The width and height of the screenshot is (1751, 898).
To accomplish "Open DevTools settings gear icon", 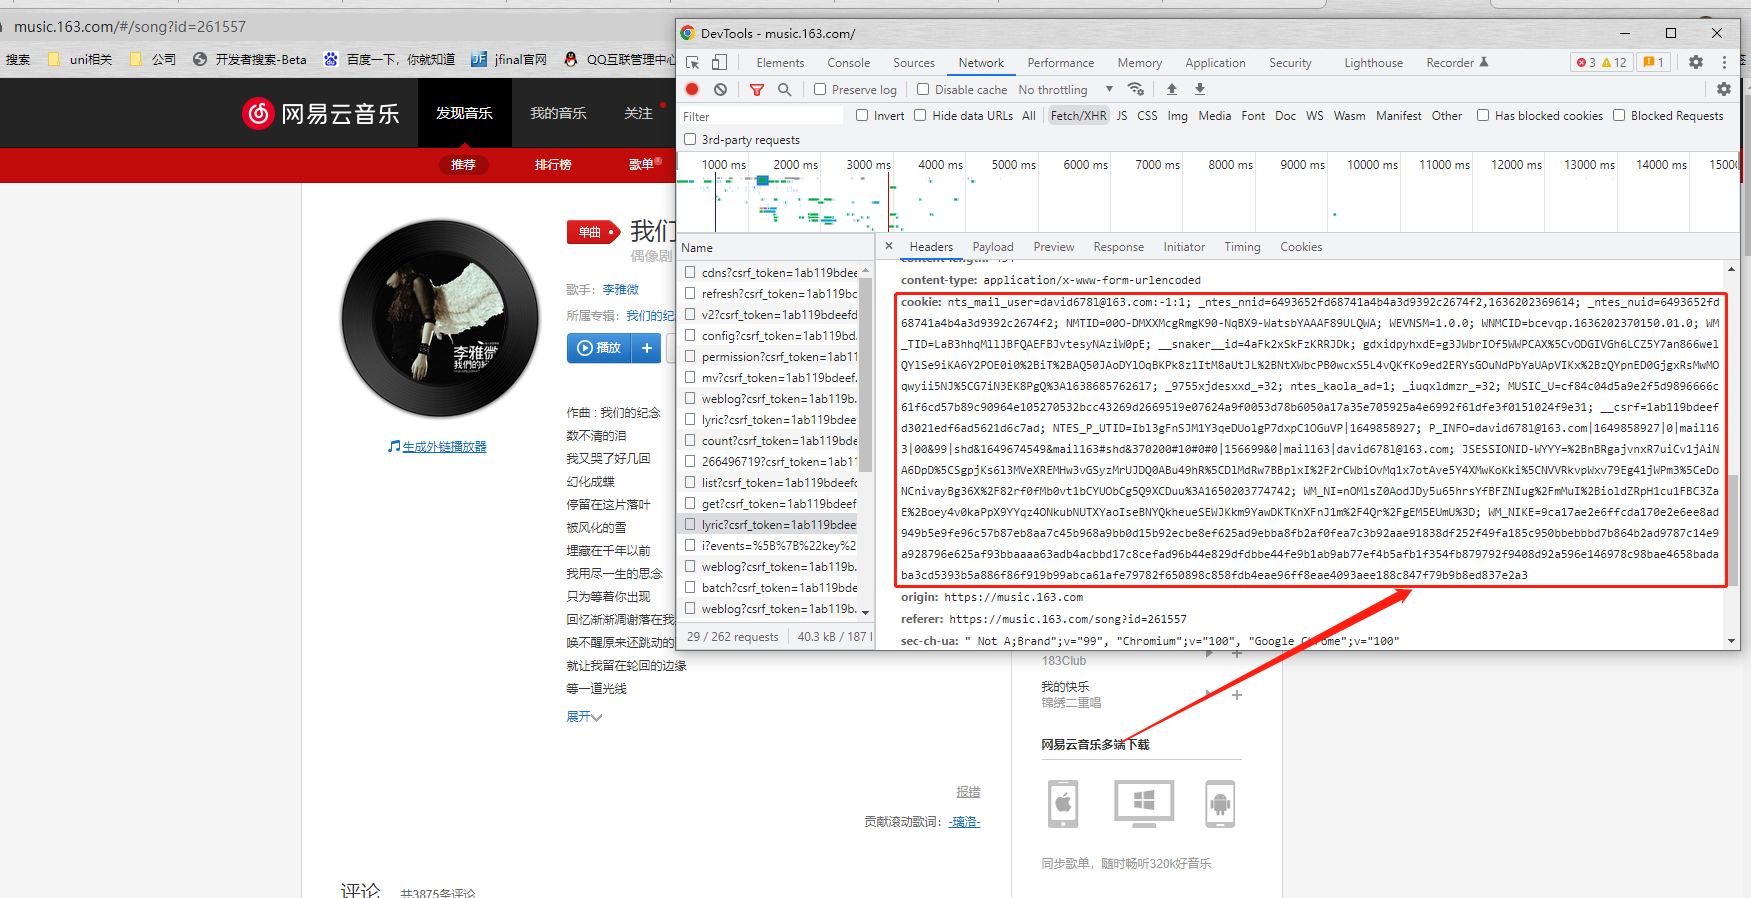I will coord(1696,62).
